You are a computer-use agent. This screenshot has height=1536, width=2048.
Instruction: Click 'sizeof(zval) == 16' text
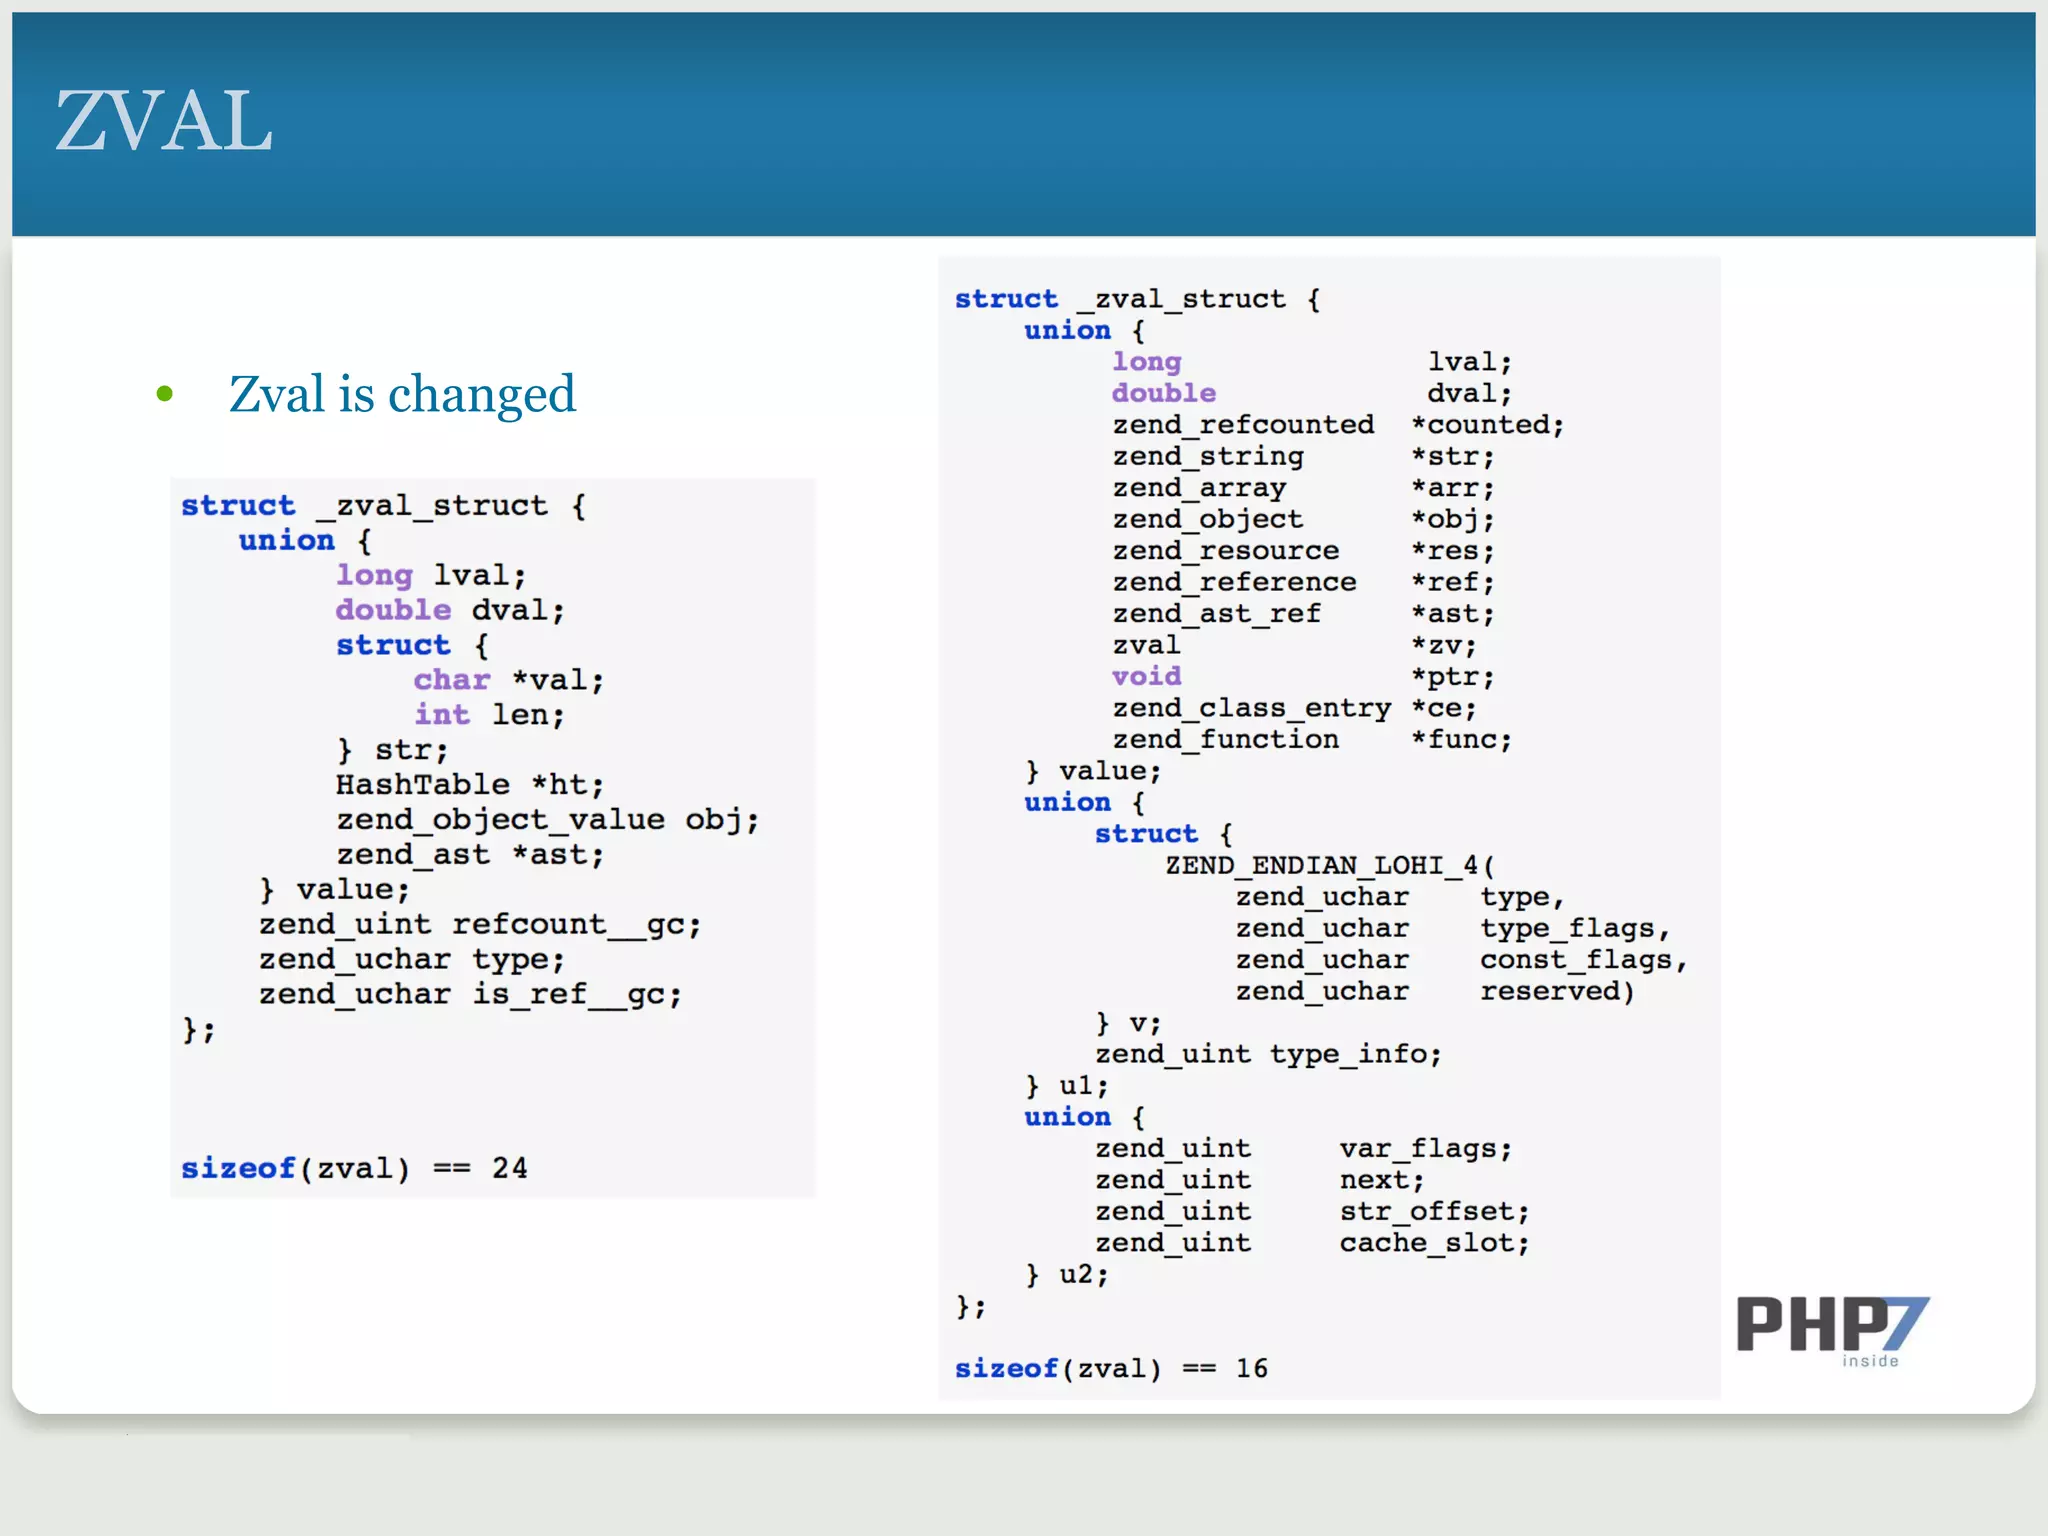coord(1110,1368)
